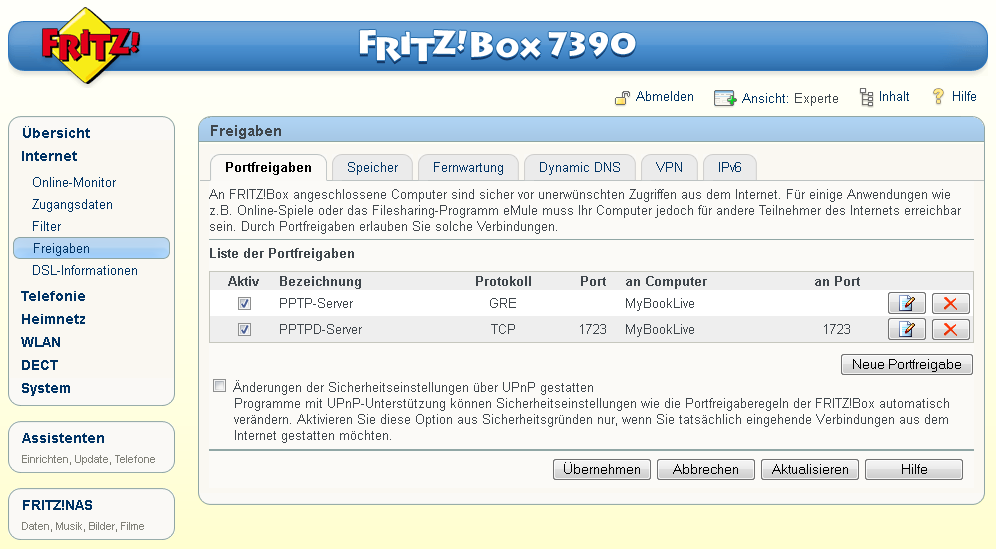Click MyBookLive in the PPTPD-Server row
The width and height of the screenshot is (996, 549).
659,330
